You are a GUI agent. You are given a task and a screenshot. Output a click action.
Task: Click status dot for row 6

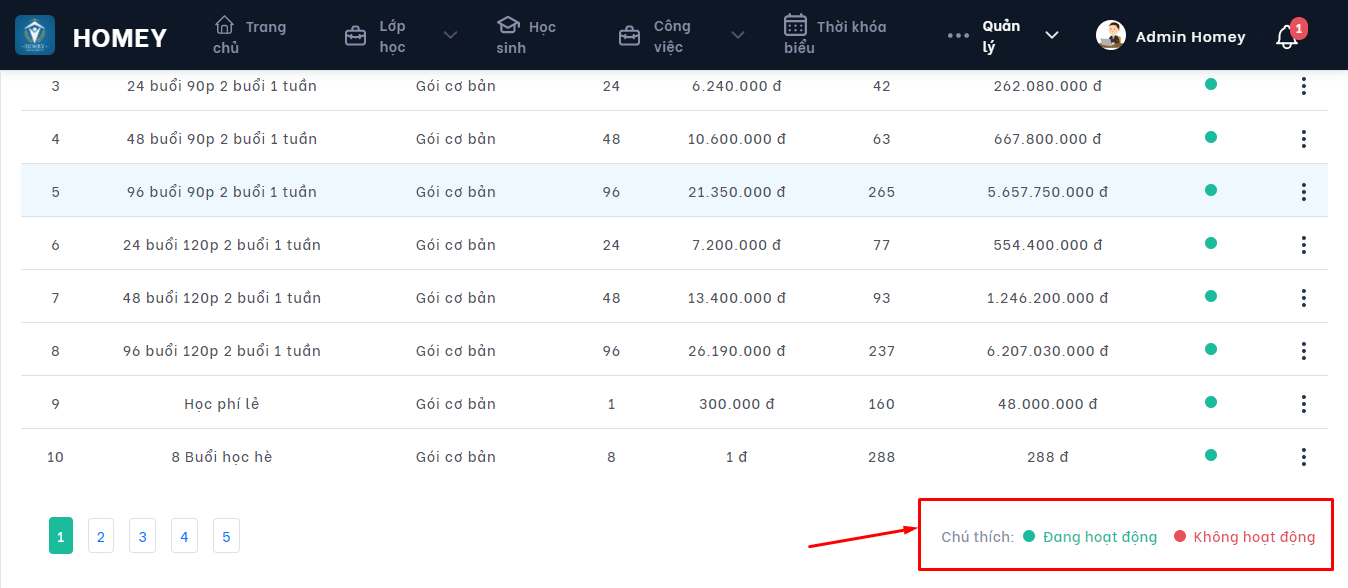click(x=1211, y=243)
